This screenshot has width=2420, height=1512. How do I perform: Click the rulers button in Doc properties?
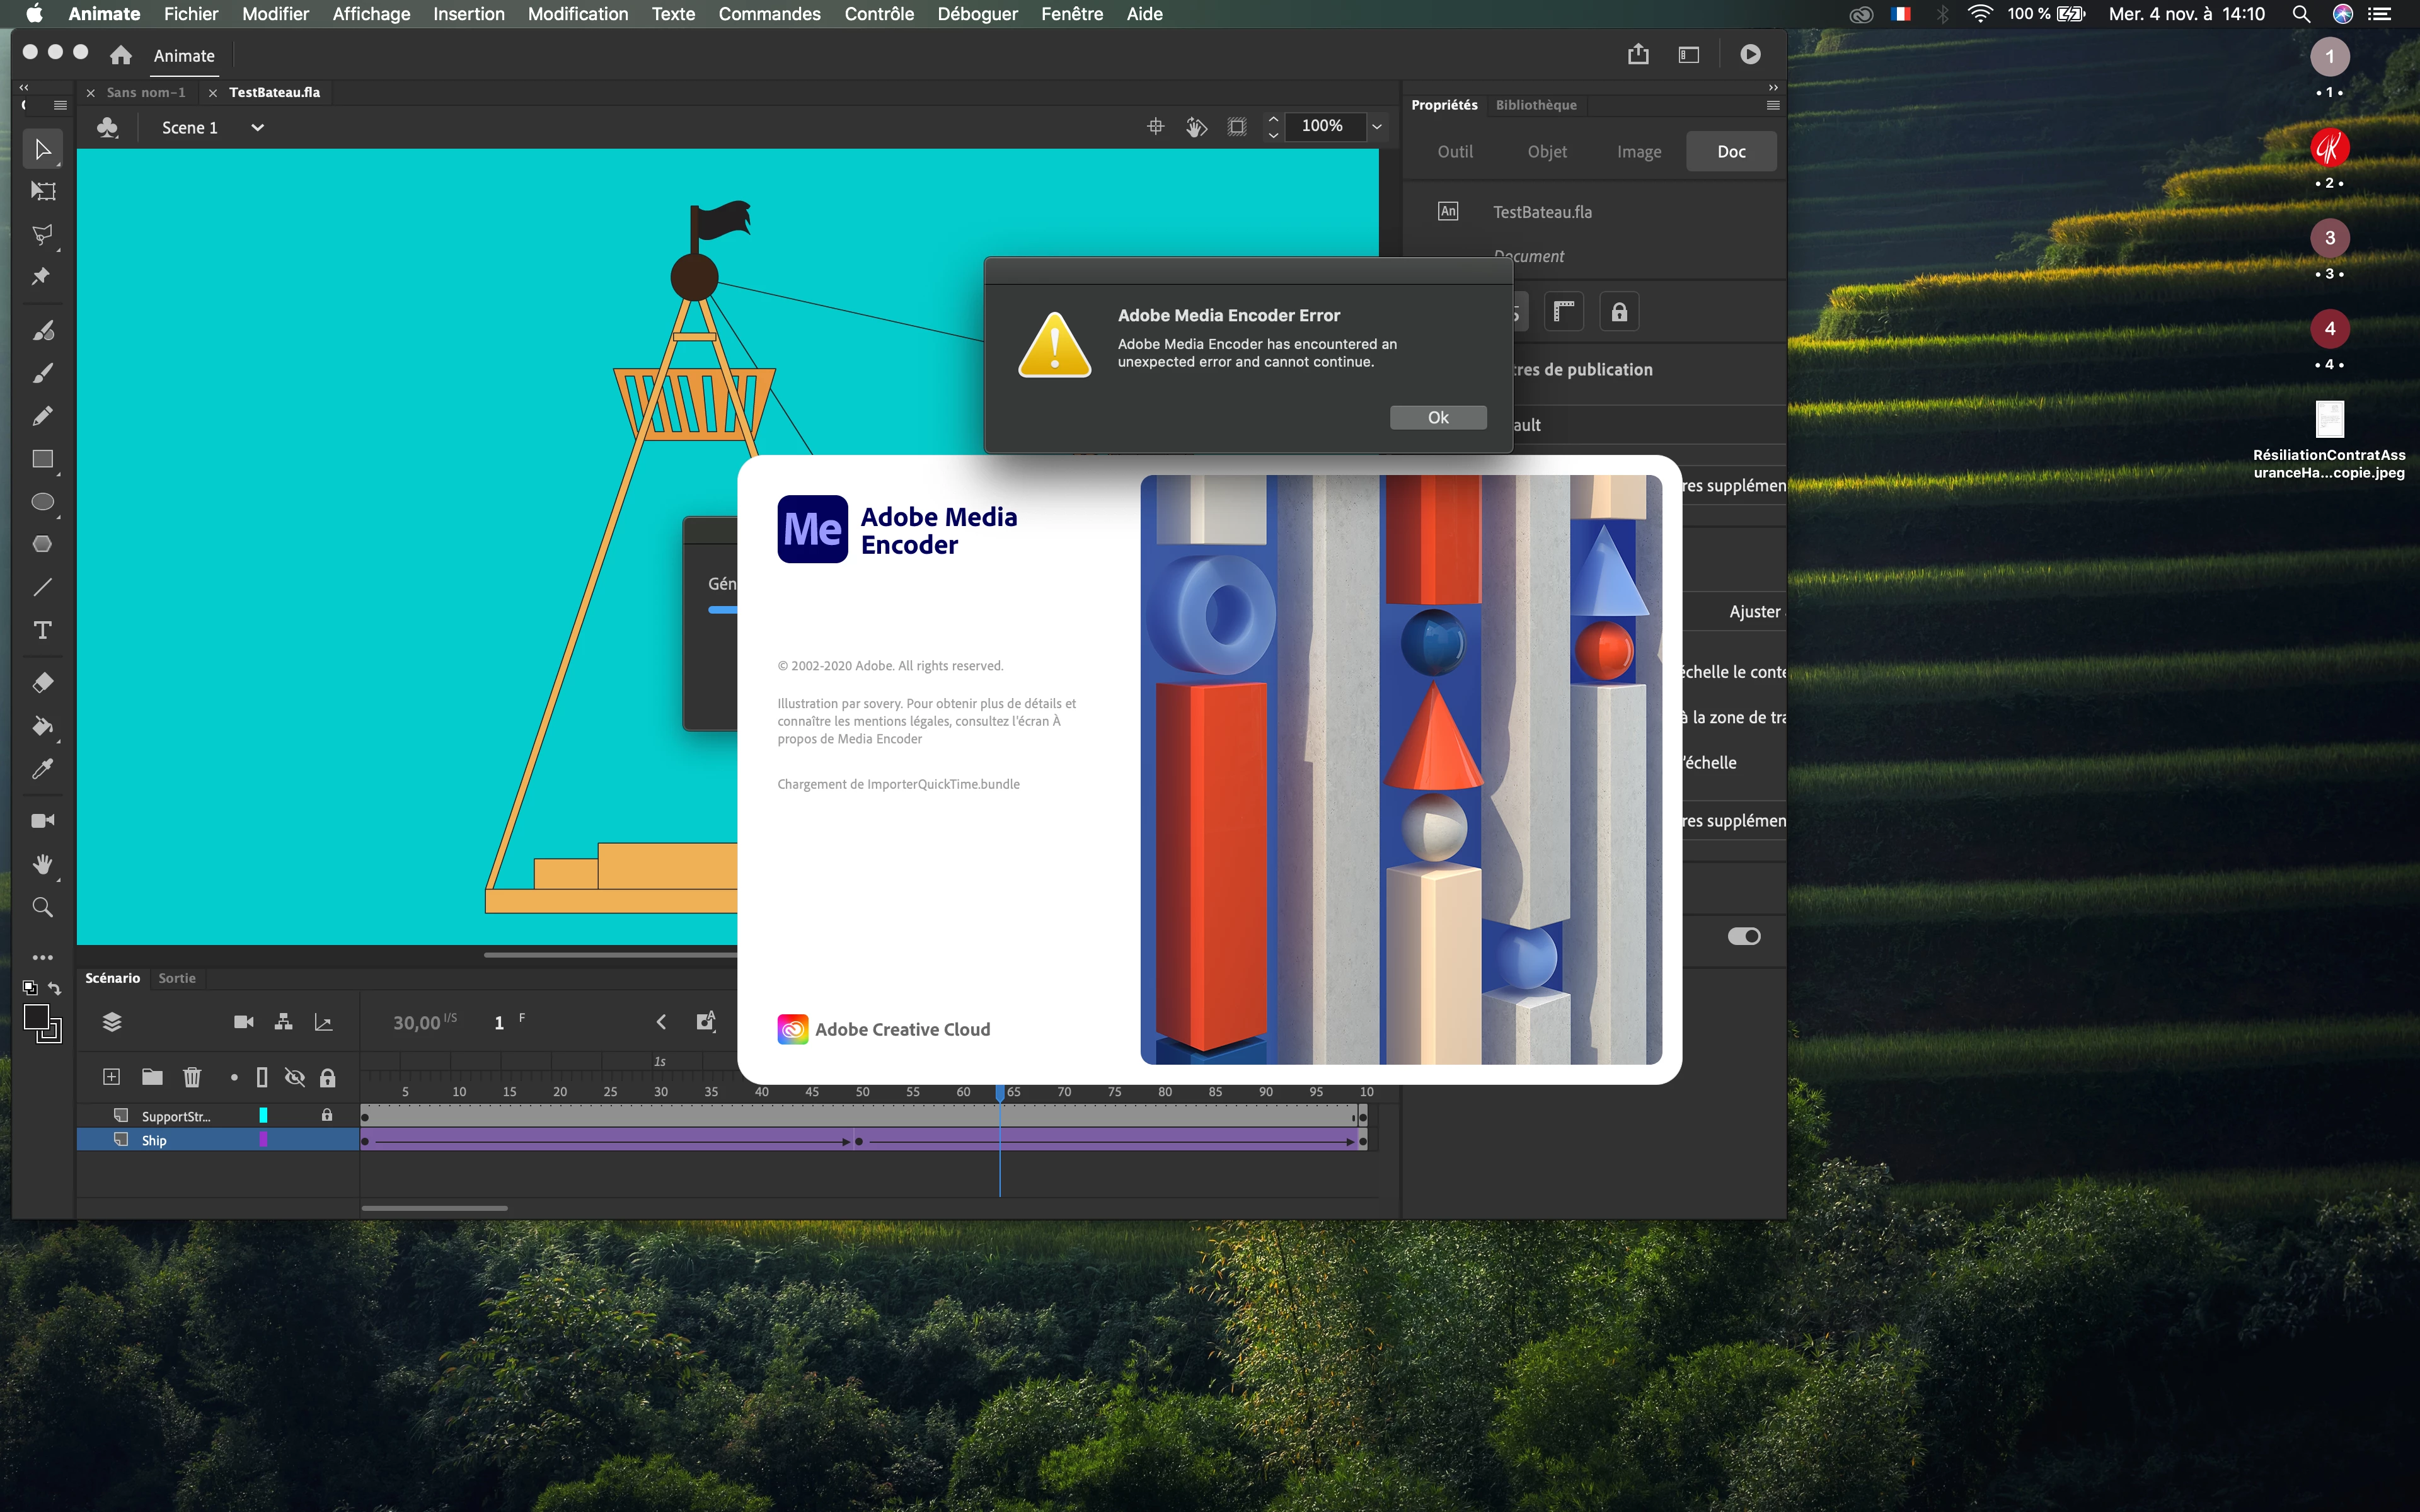(x=1564, y=312)
